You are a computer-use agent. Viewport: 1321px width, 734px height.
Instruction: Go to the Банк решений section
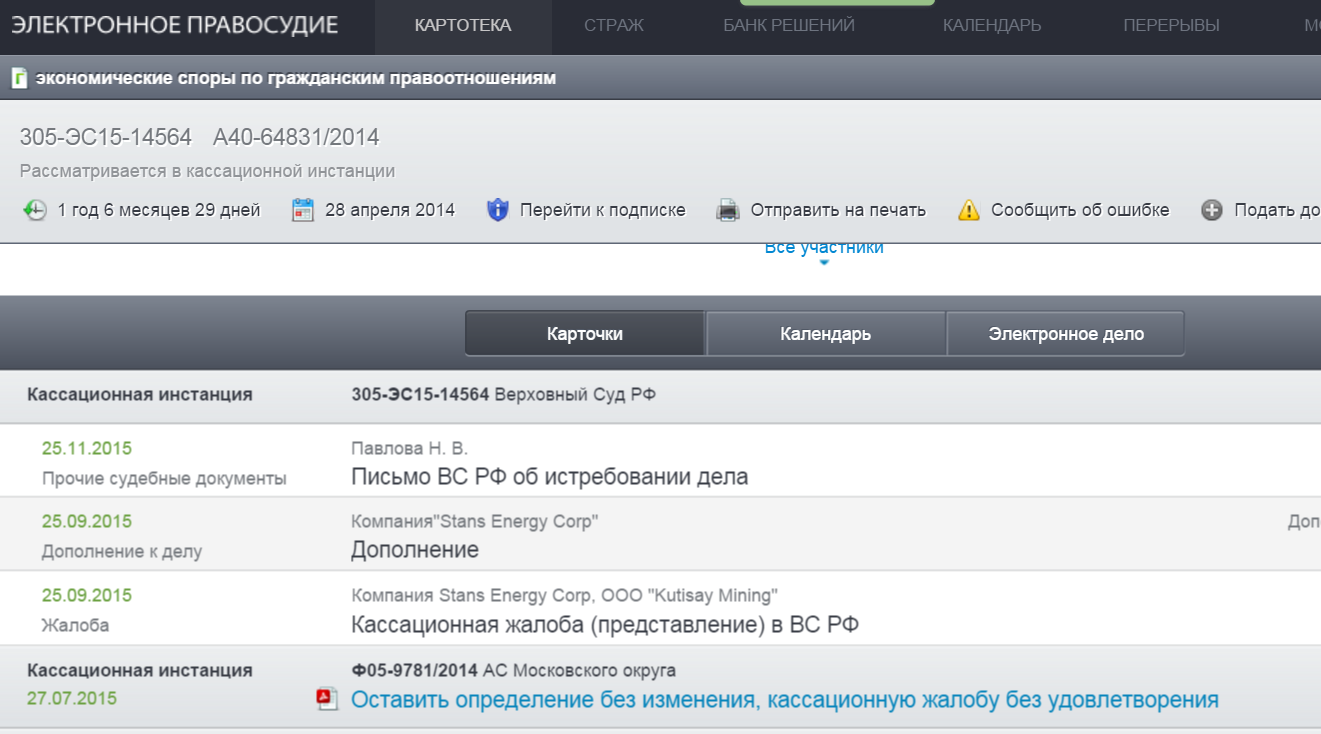click(789, 26)
